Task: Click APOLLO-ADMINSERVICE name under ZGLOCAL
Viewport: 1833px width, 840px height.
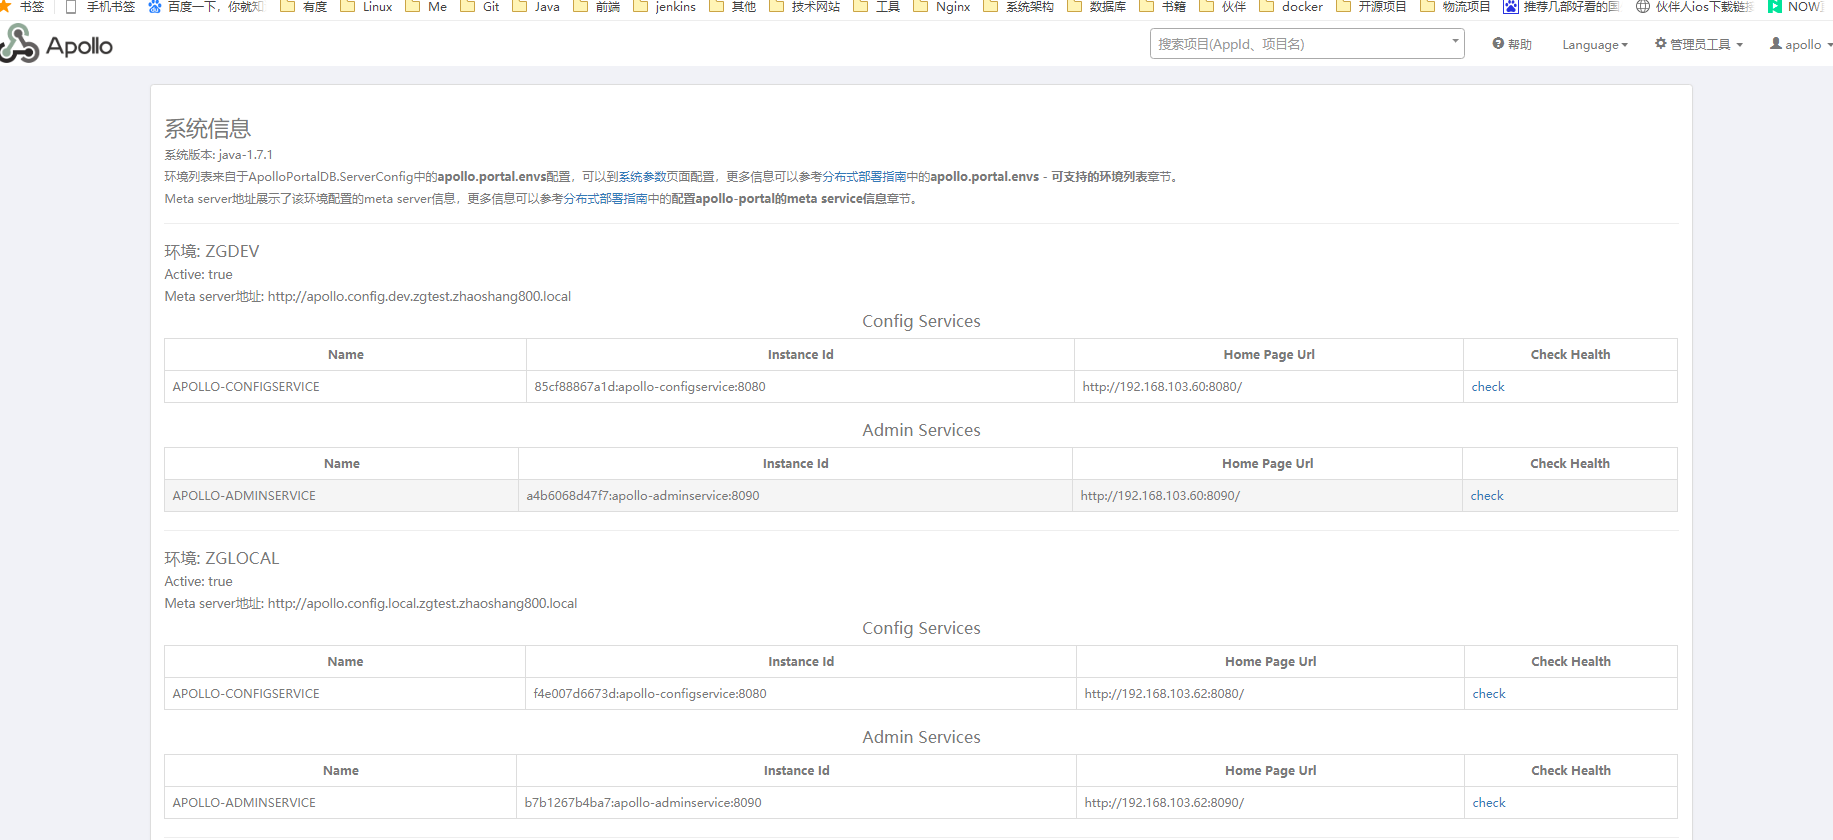Action: (x=244, y=803)
